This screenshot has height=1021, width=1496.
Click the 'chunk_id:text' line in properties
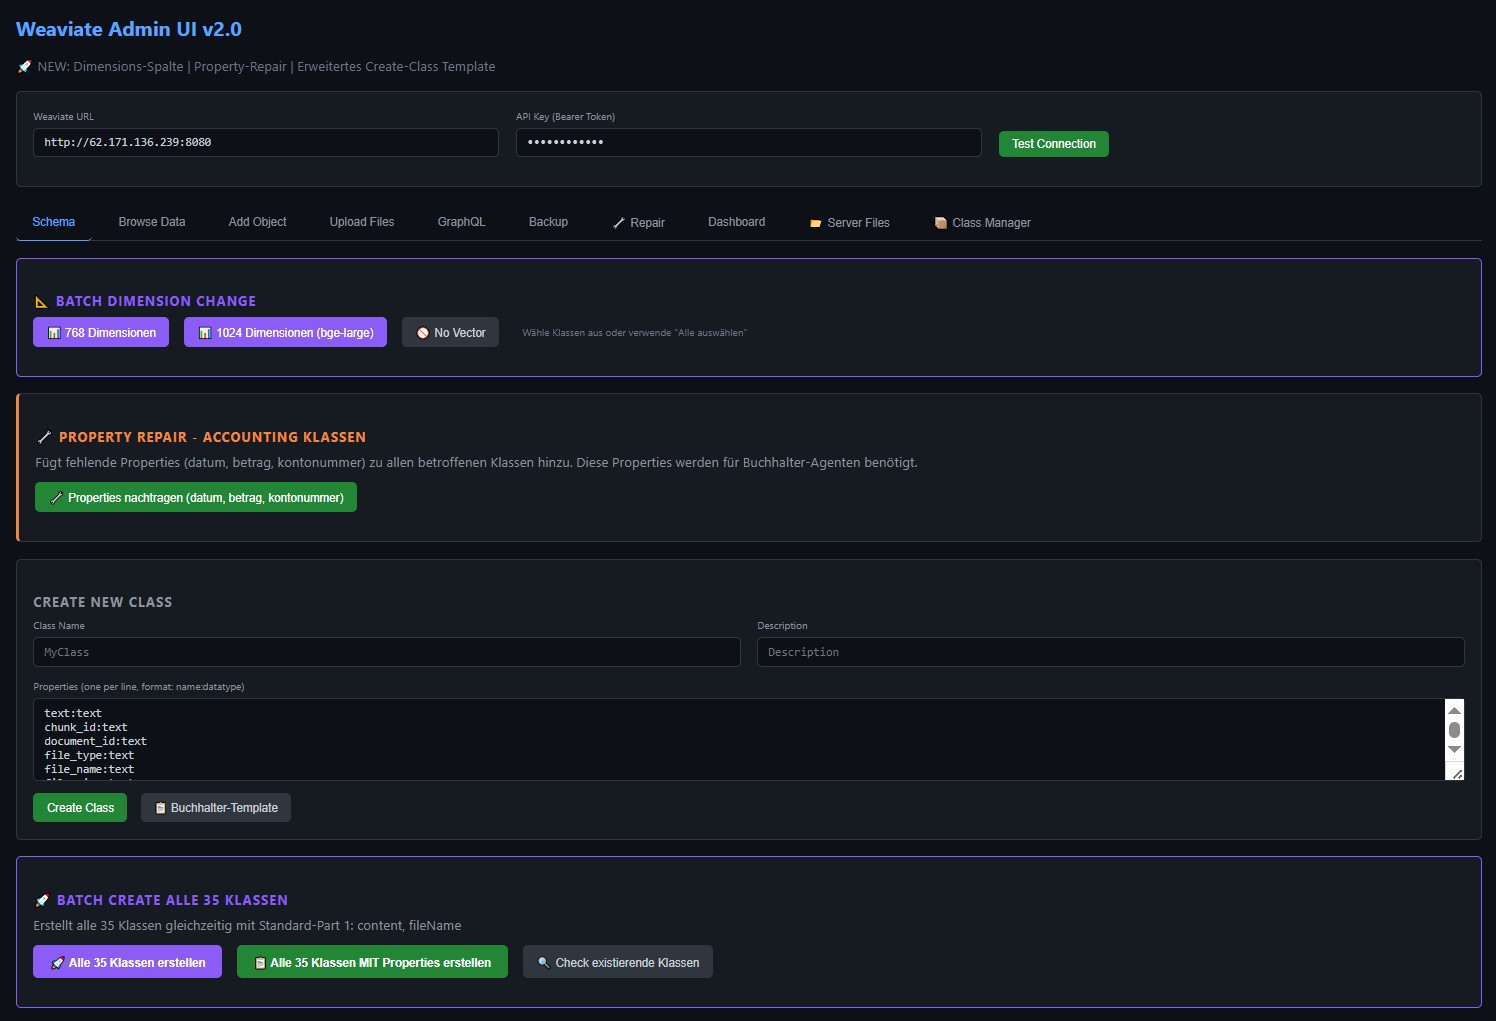[x=86, y=727]
